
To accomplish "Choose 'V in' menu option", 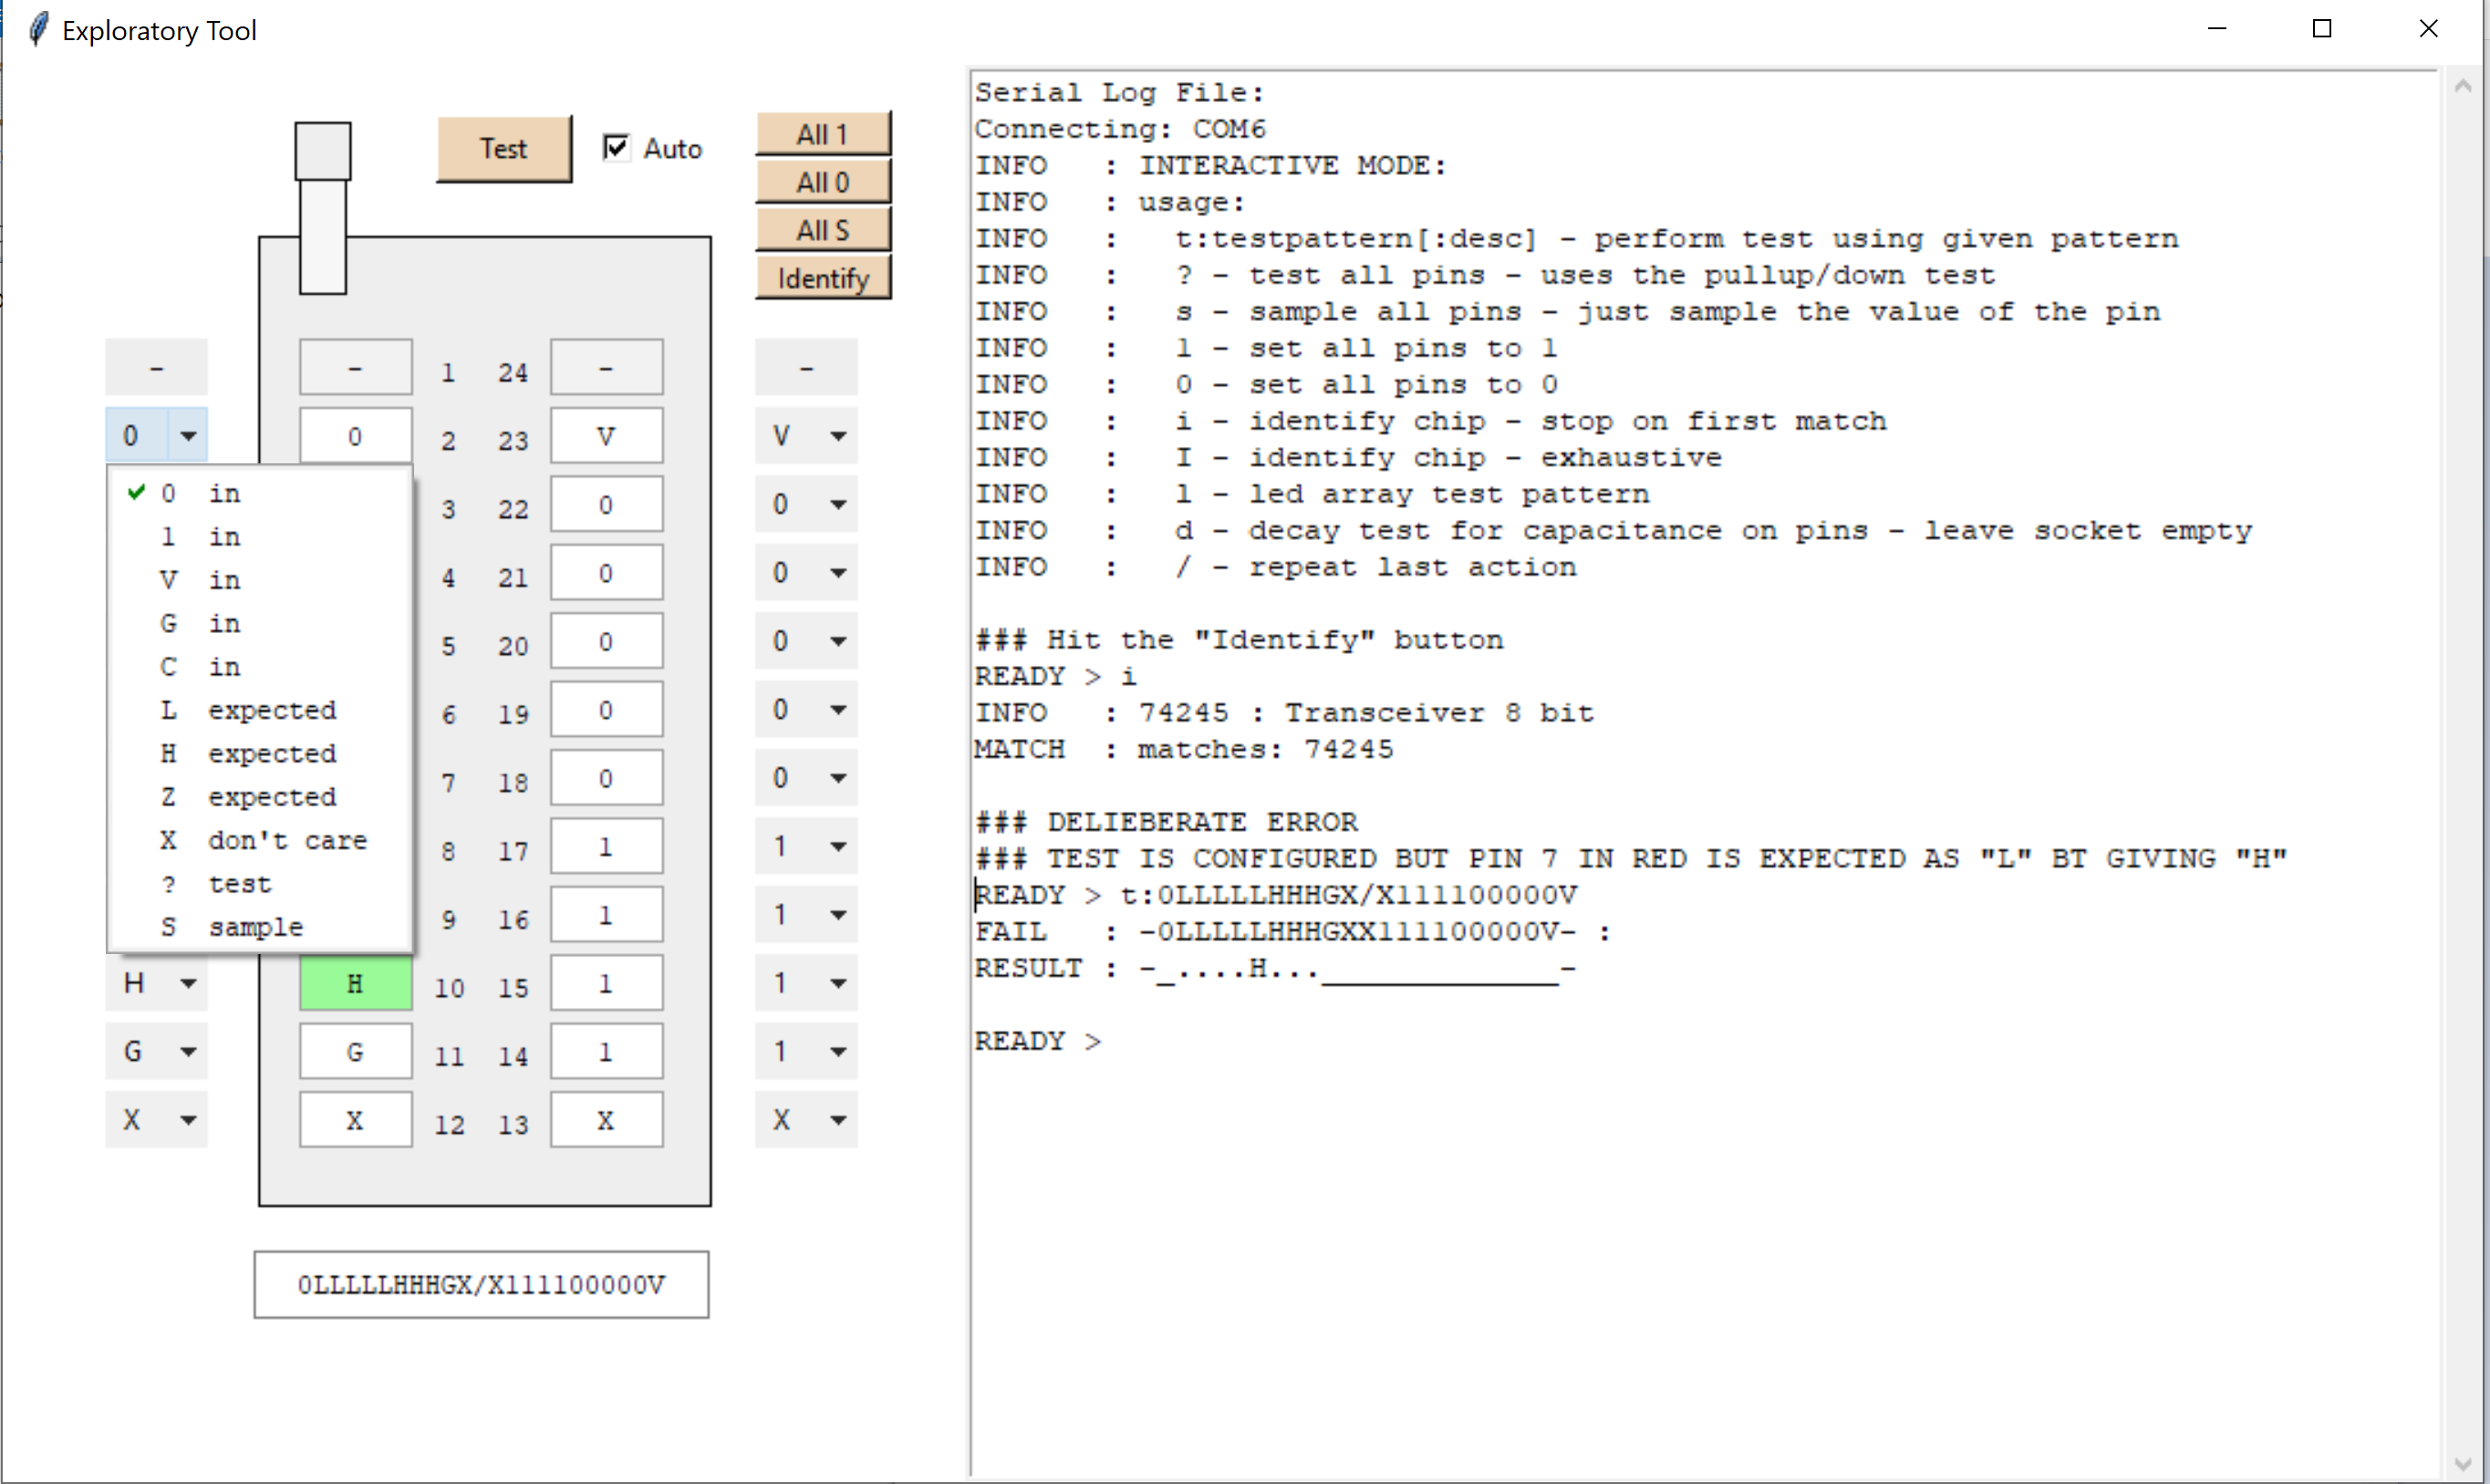I will (260, 580).
